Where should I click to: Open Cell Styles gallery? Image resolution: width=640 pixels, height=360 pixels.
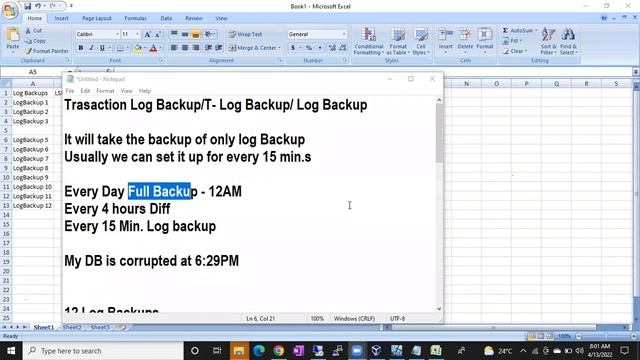point(421,41)
